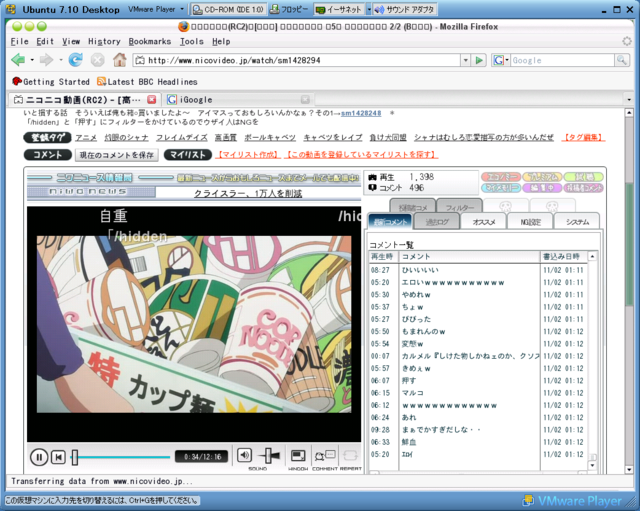
Task: Close the iGoogle tab
Action: coord(305,99)
